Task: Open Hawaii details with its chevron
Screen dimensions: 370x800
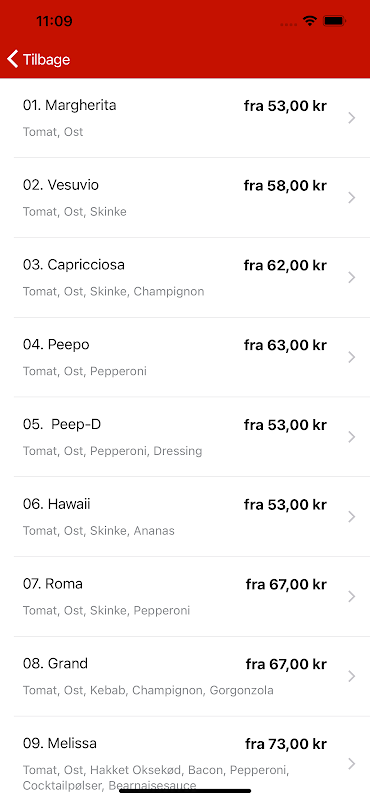Action: (x=352, y=517)
